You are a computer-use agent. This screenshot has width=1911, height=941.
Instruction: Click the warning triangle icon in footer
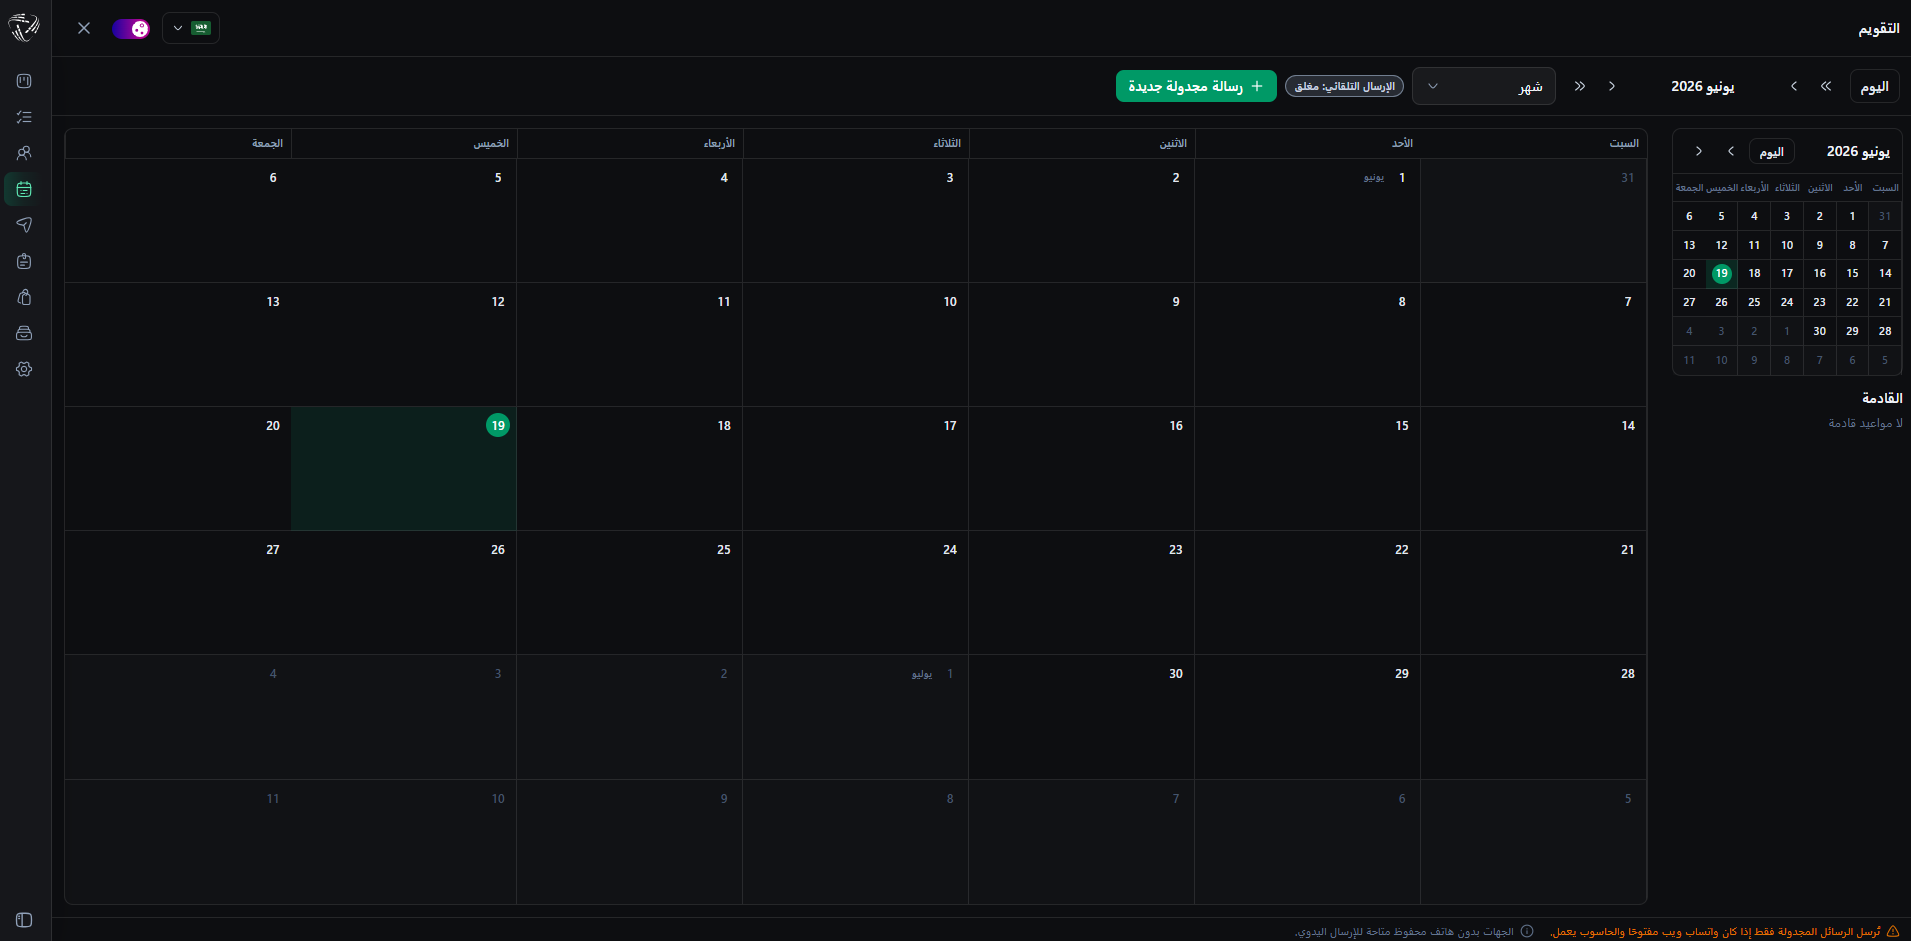click(1893, 931)
